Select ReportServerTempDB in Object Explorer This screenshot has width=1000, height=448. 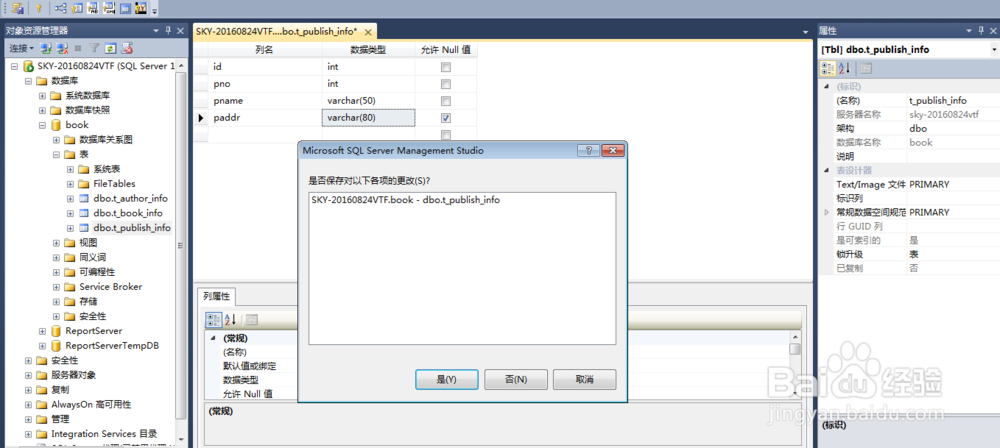pyautogui.click(x=112, y=346)
